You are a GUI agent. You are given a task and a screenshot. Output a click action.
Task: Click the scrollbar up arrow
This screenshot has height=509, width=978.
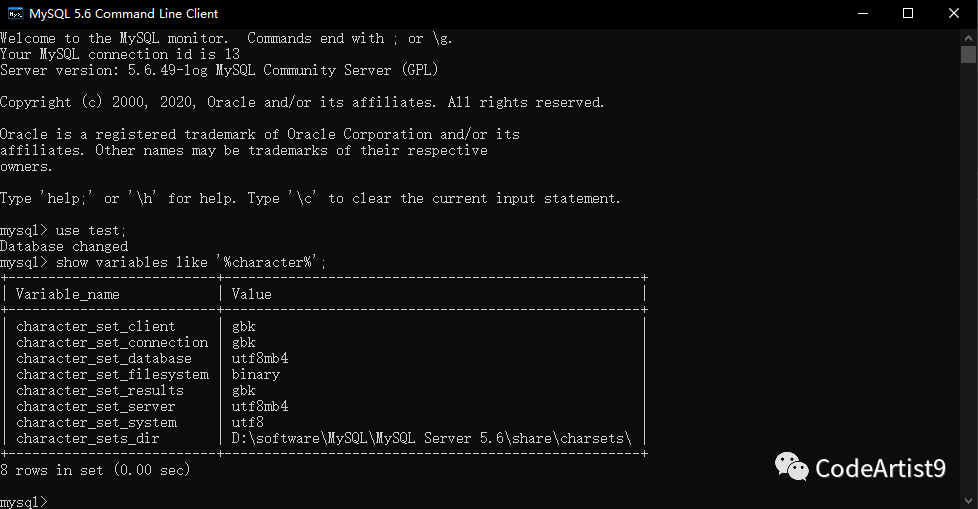[968, 37]
